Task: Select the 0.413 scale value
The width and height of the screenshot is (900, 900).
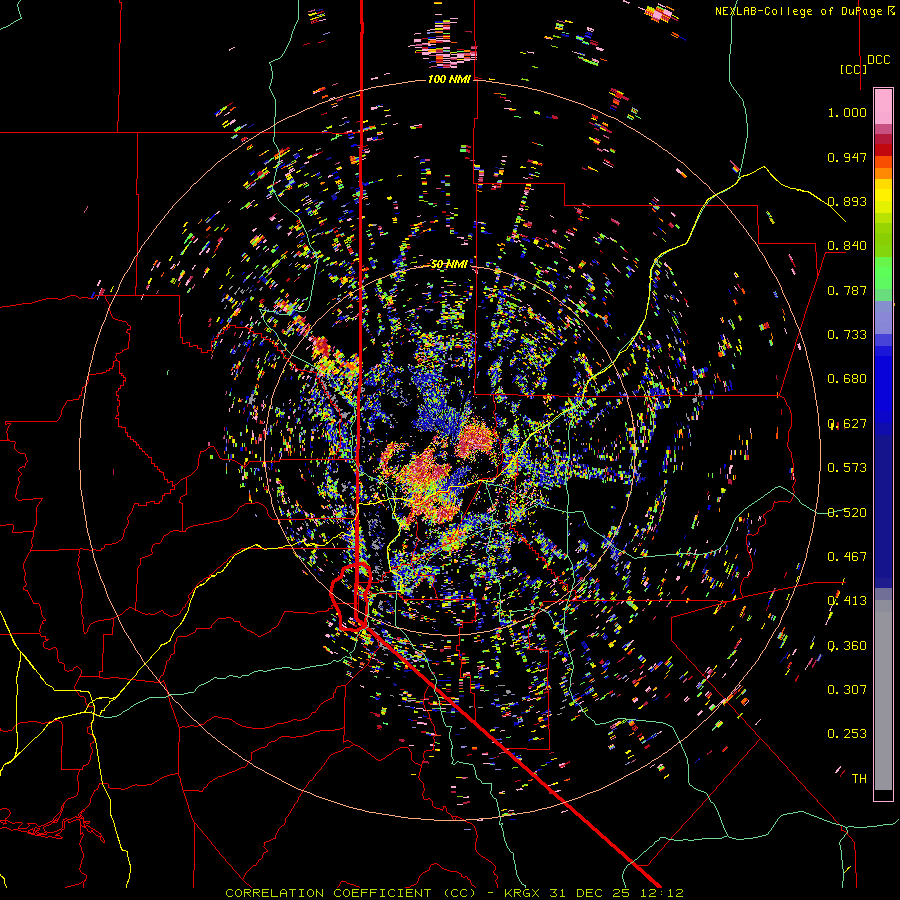Action: coord(847,601)
